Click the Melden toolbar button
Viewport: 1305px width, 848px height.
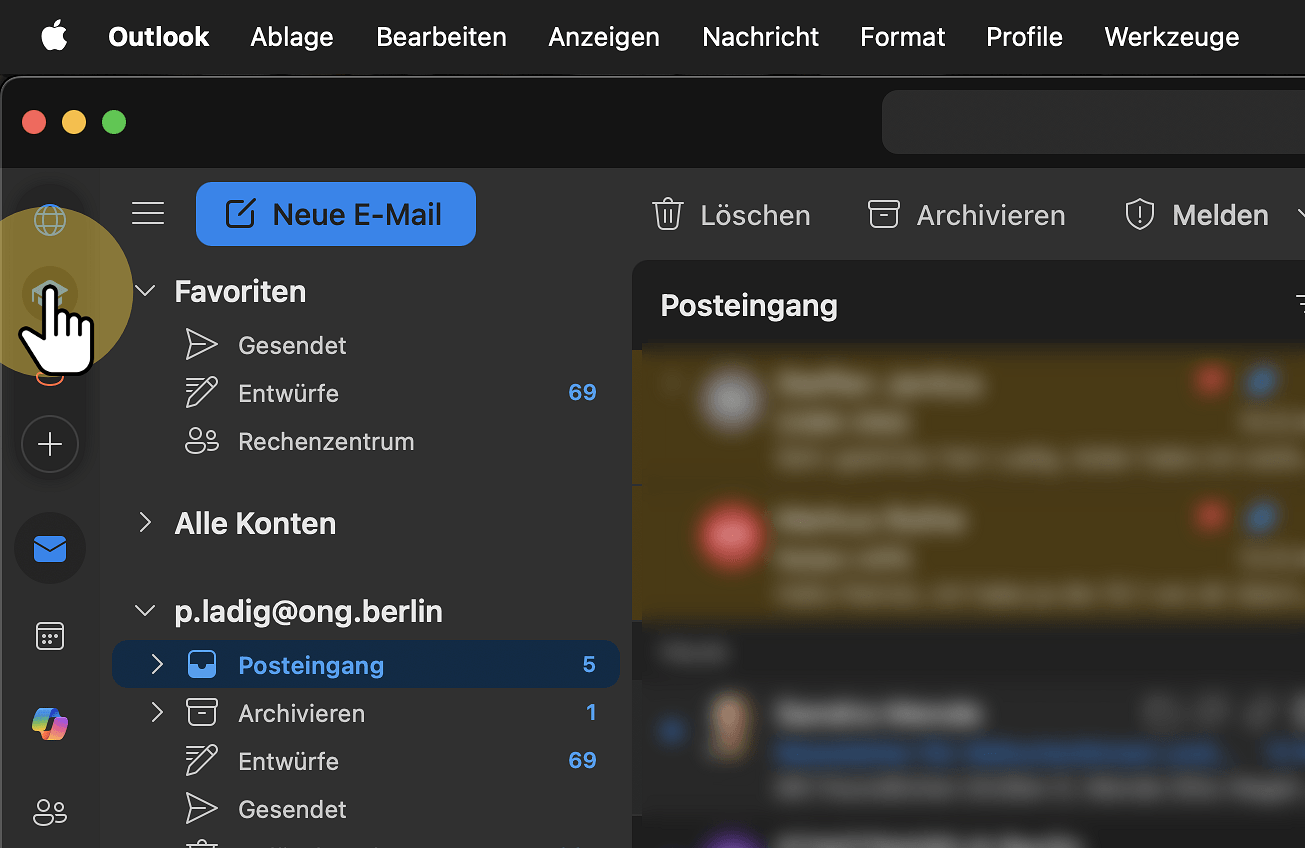point(1196,215)
